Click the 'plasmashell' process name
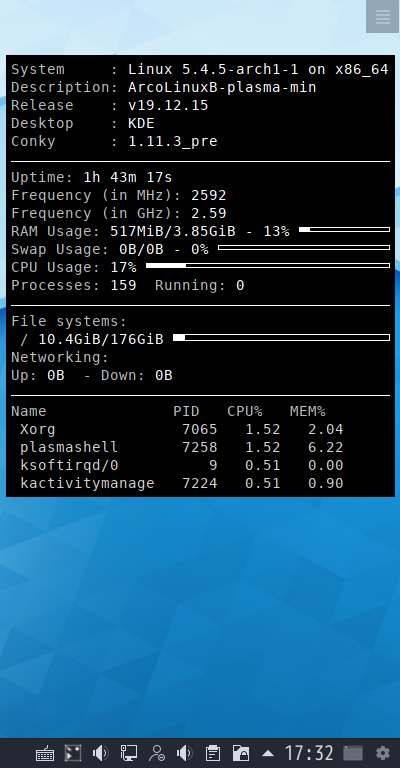Viewport: 400px width, 768px height. point(69,448)
